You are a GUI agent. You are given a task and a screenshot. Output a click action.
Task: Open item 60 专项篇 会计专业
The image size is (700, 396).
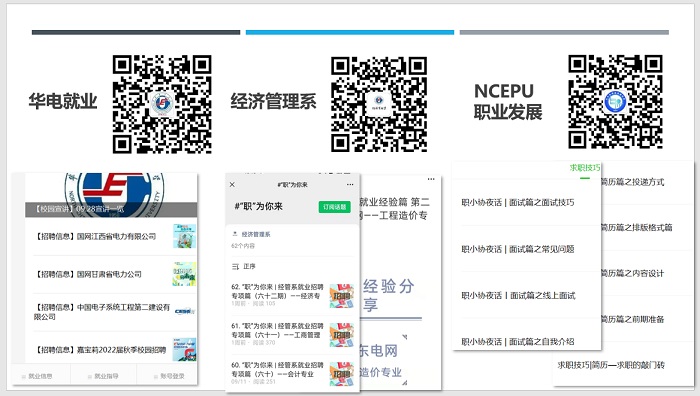[277, 369]
